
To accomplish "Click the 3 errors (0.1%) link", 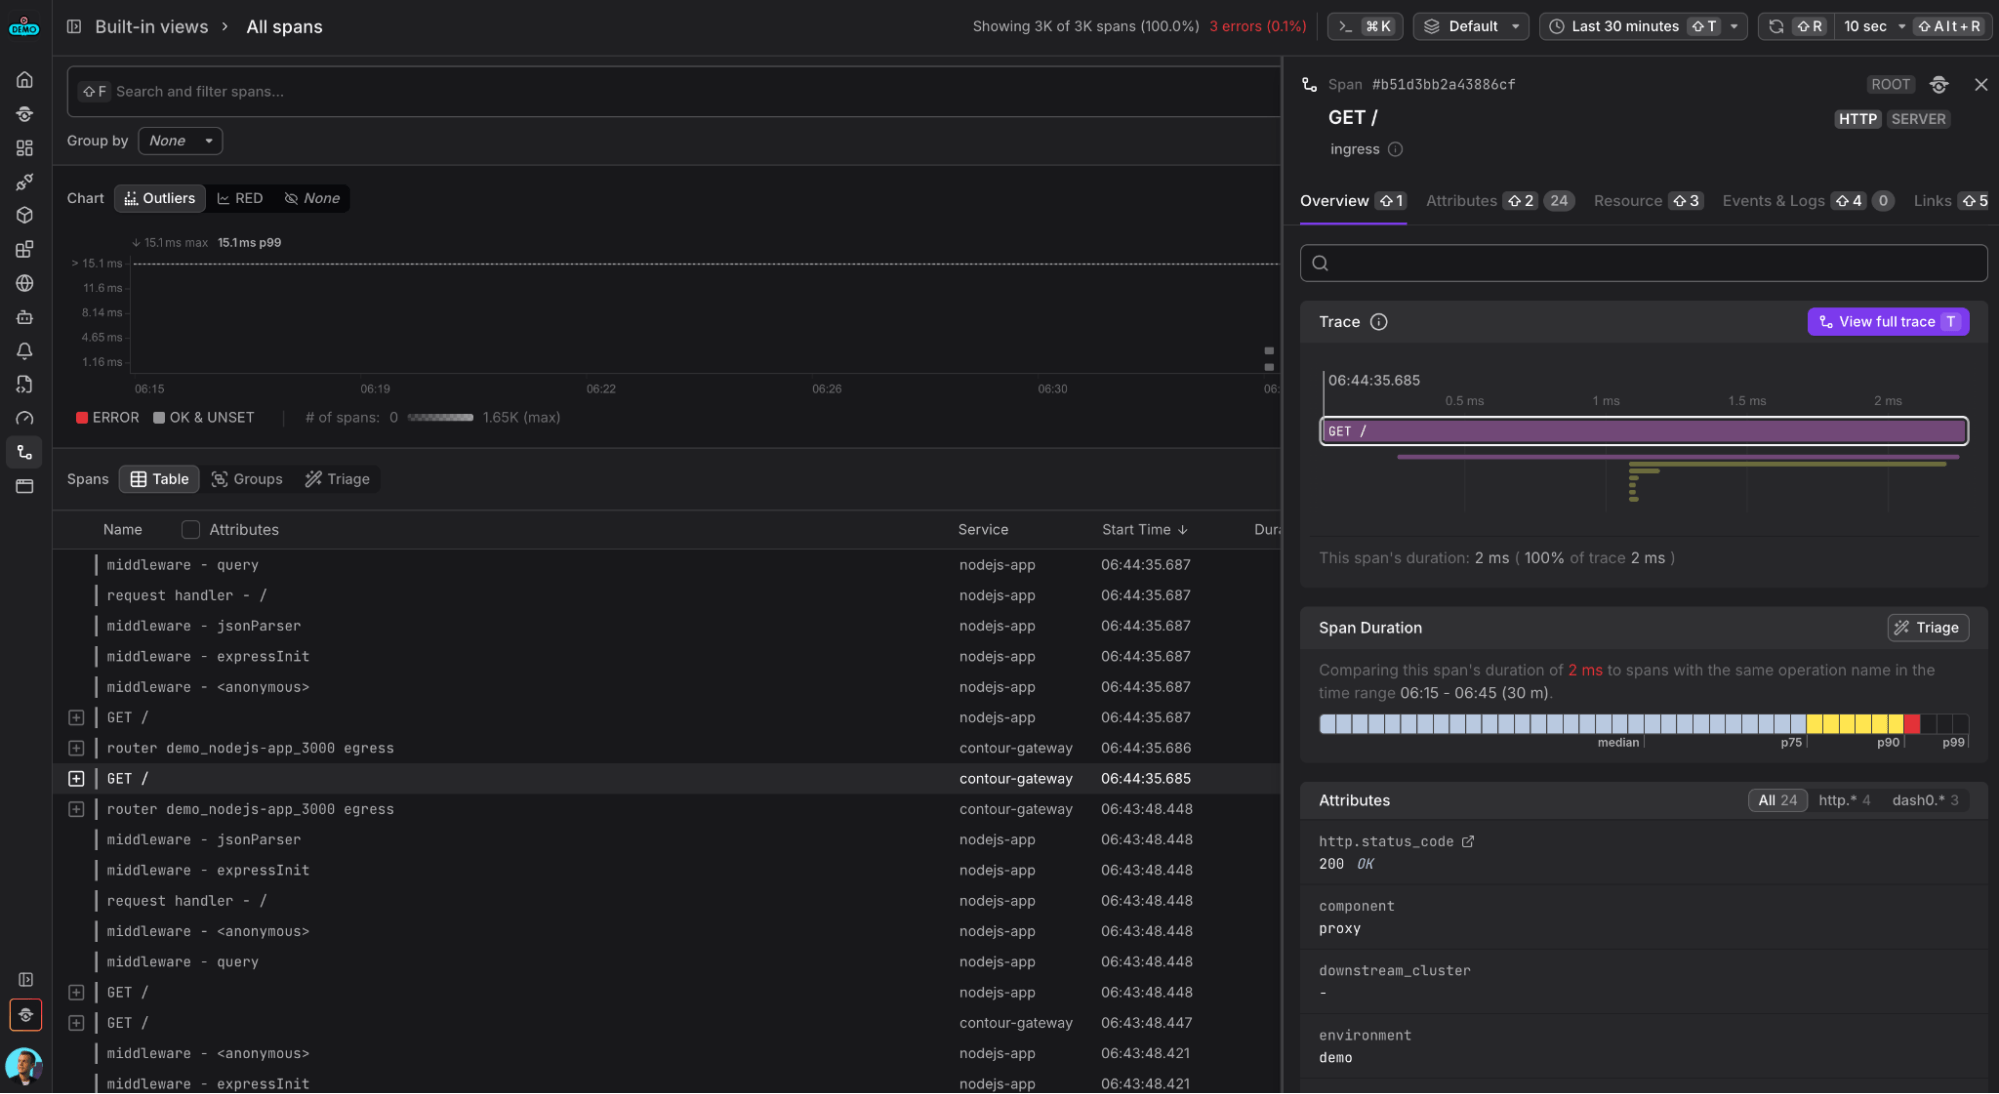I will [1257, 27].
